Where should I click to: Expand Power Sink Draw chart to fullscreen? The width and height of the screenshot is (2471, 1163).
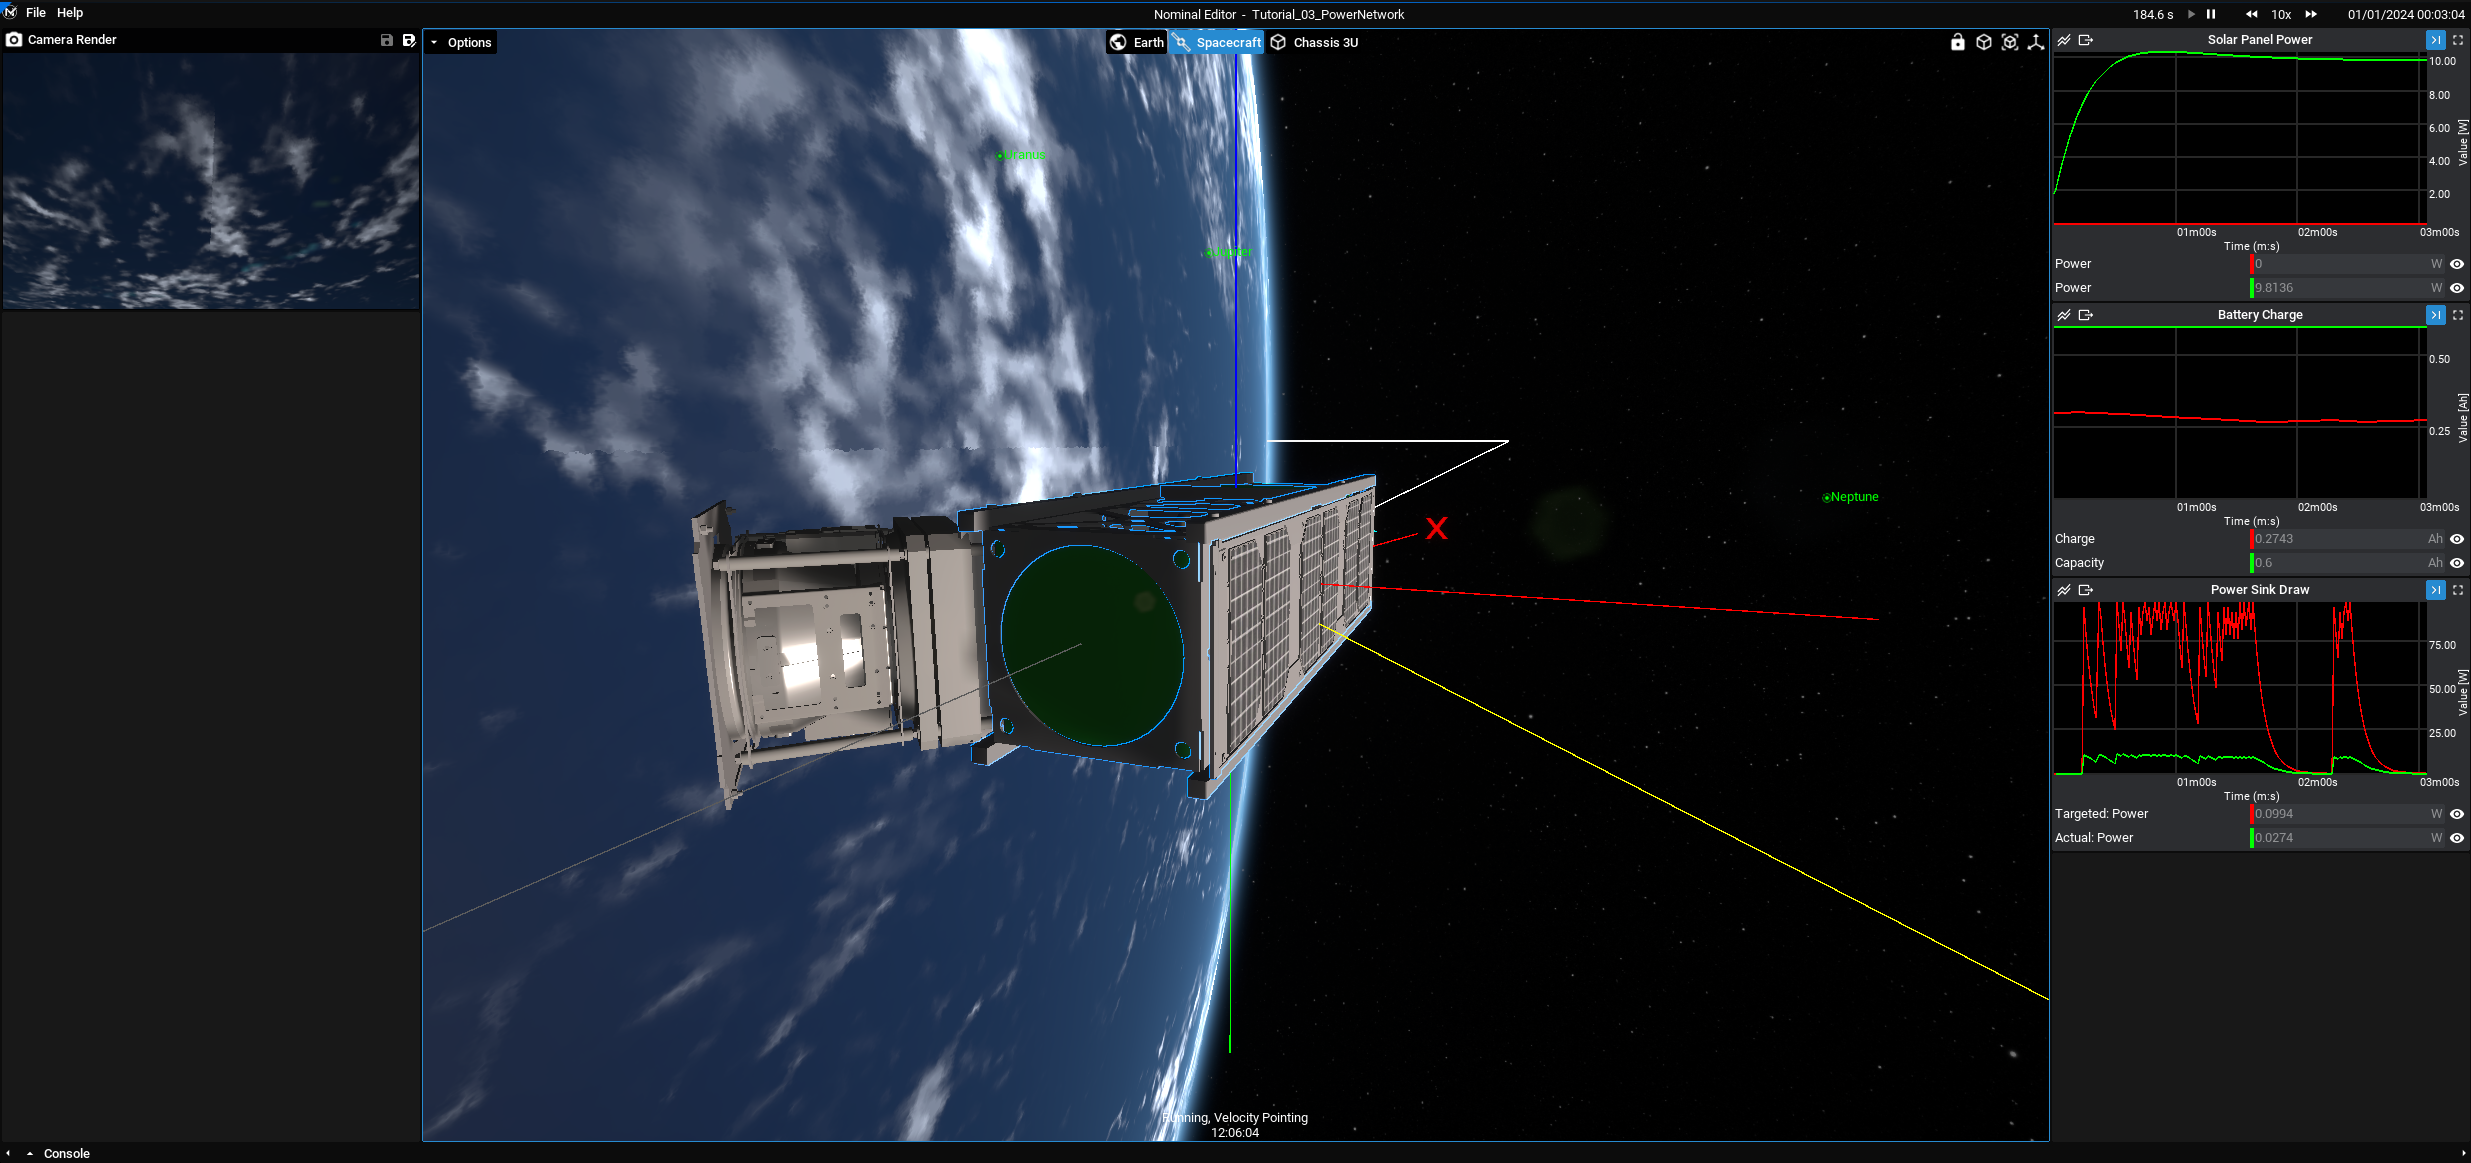2458,590
